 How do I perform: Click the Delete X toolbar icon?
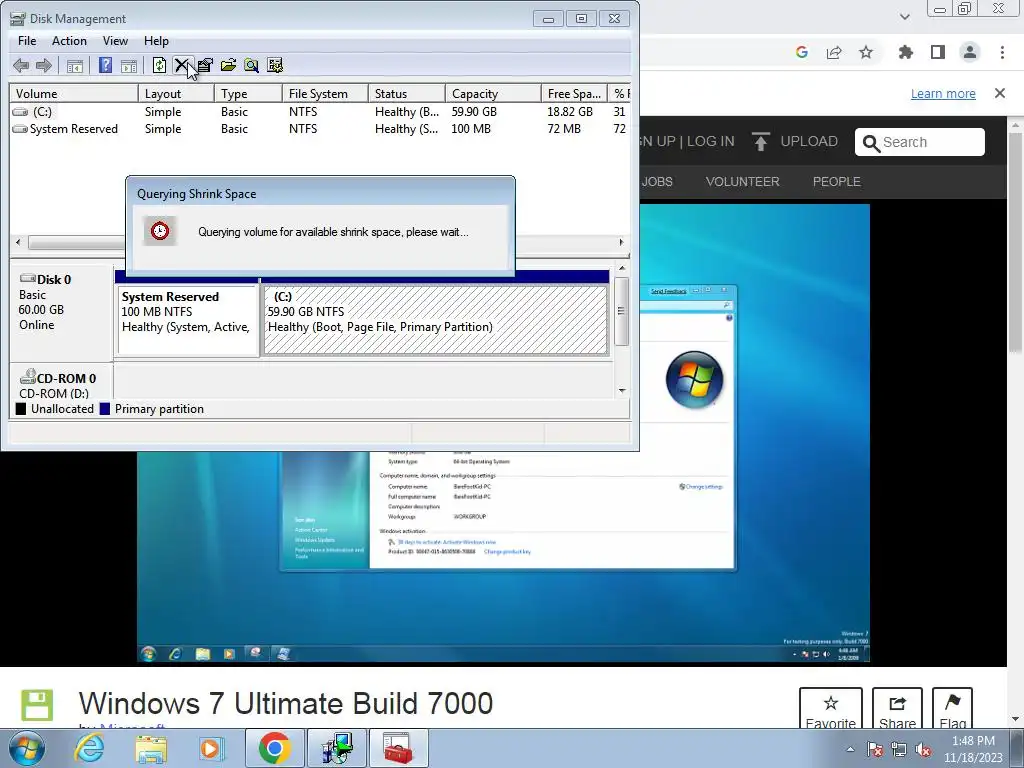[181, 65]
